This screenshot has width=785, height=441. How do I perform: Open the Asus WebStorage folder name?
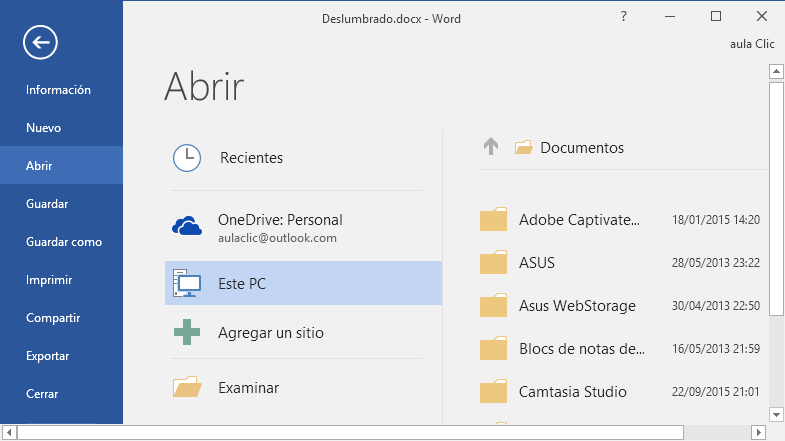point(577,306)
